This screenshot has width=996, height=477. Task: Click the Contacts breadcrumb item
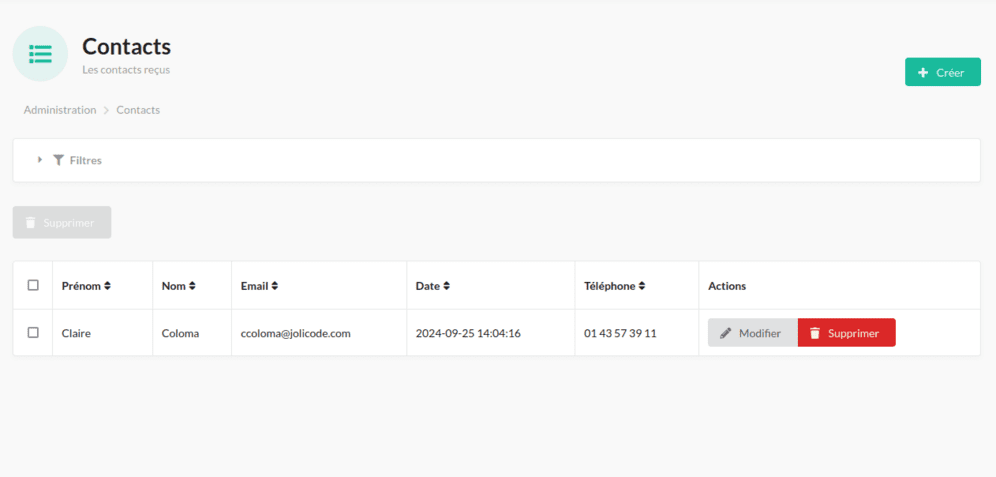(x=138, y=110)
